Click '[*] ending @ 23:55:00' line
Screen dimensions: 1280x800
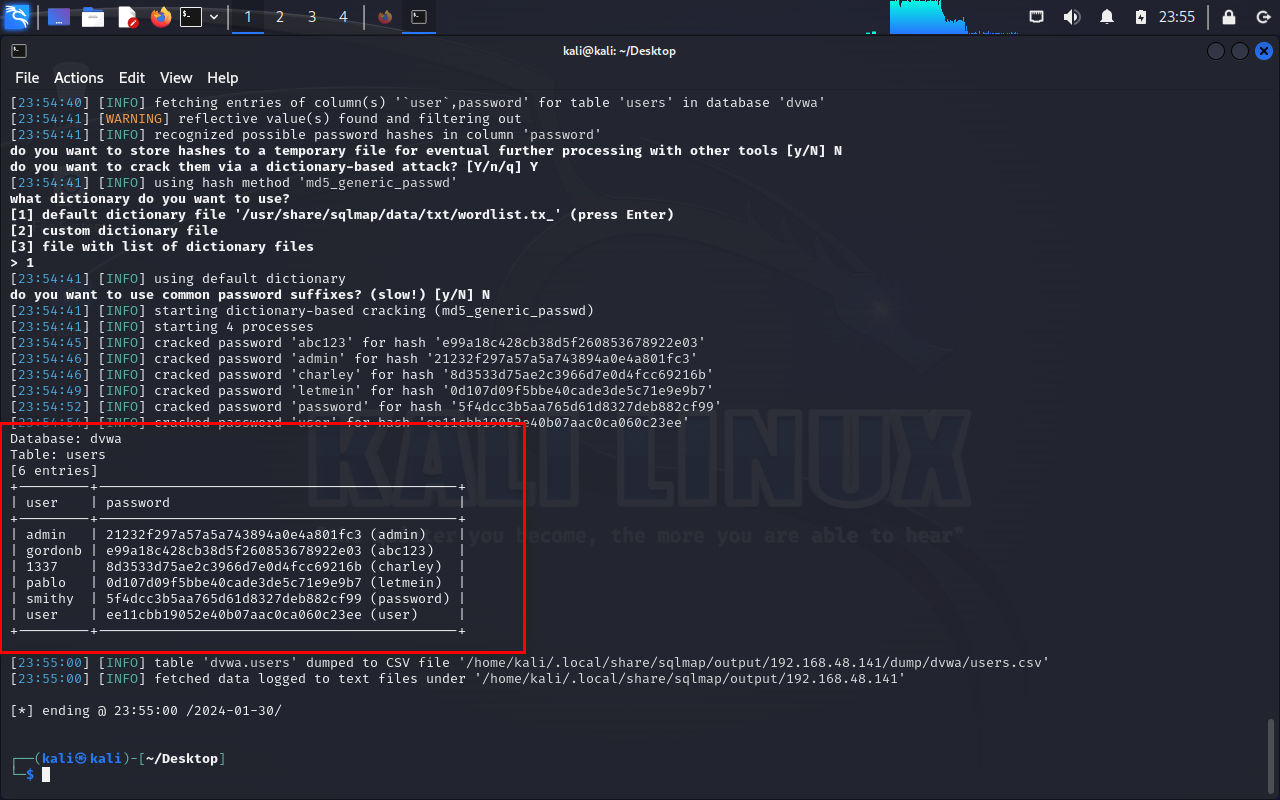(146, 711)
